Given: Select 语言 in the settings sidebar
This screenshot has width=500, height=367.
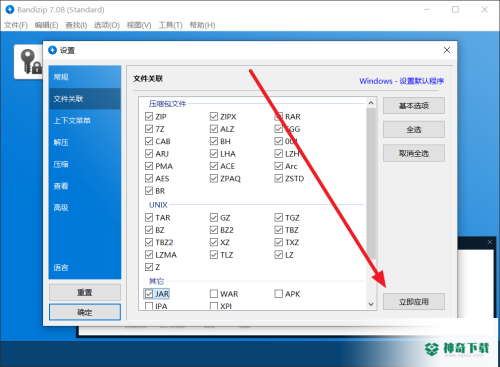Looking at the screenshot, I should pyautogui.click(x=85, y=267).
